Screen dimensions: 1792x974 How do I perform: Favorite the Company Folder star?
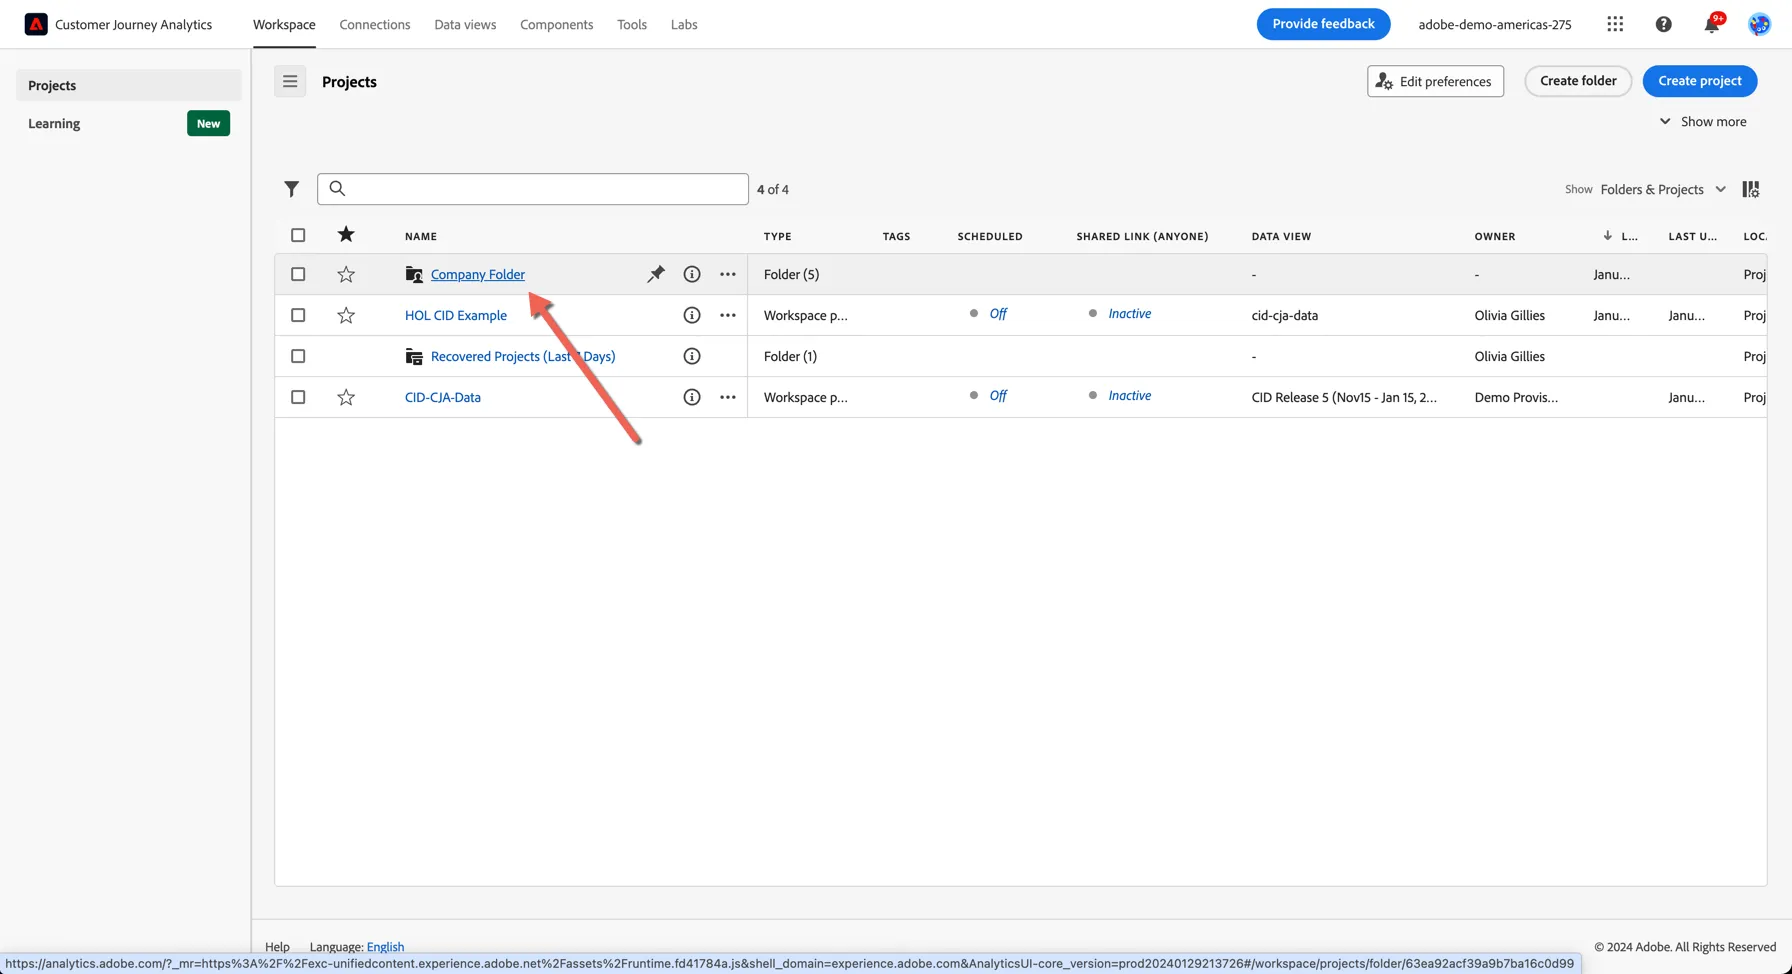coord(346,274)
